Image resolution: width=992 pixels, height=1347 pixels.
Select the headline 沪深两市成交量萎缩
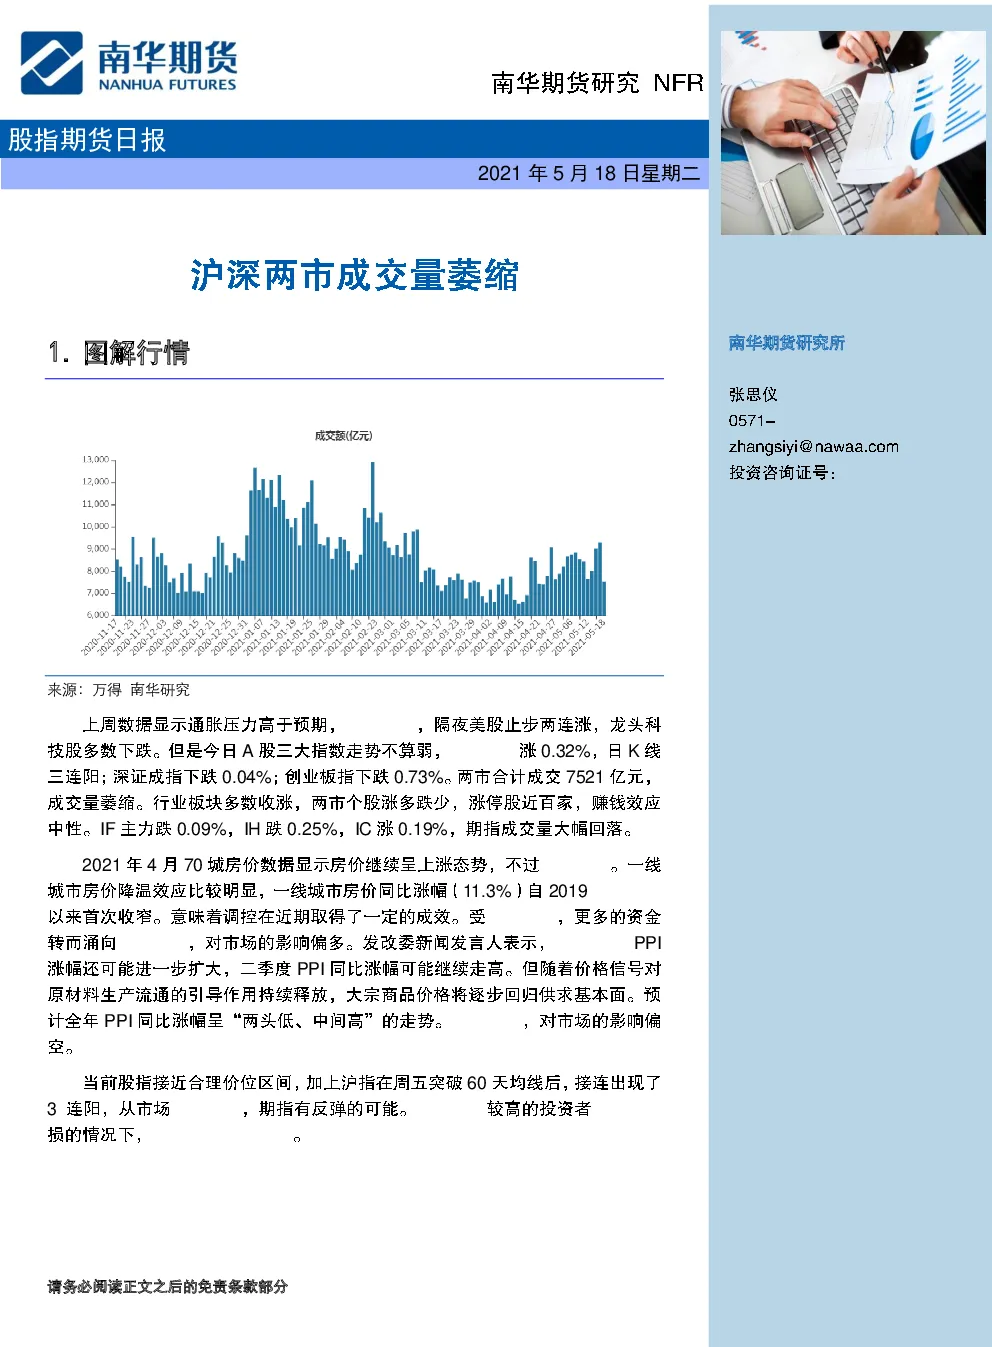pos(354,275)
